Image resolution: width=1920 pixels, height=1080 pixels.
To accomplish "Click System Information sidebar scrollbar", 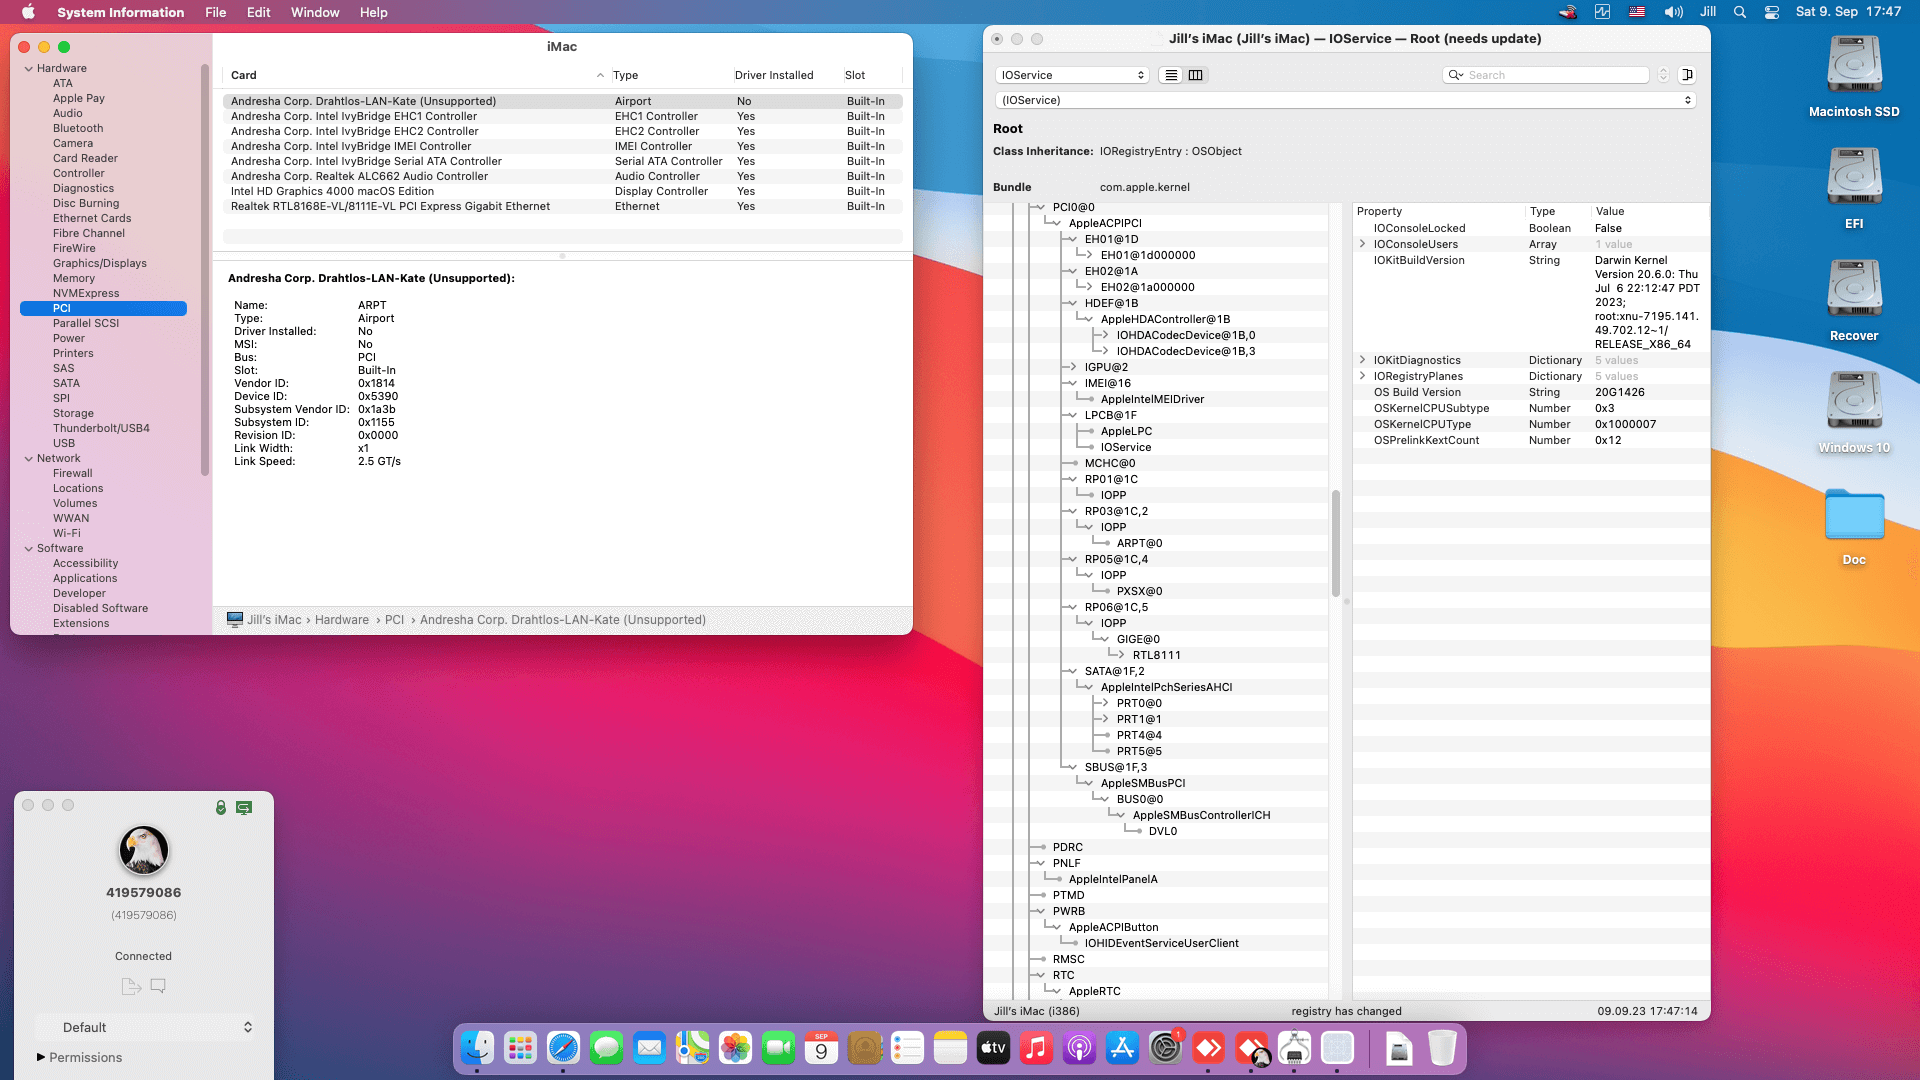I will click(x=205, y=270).
